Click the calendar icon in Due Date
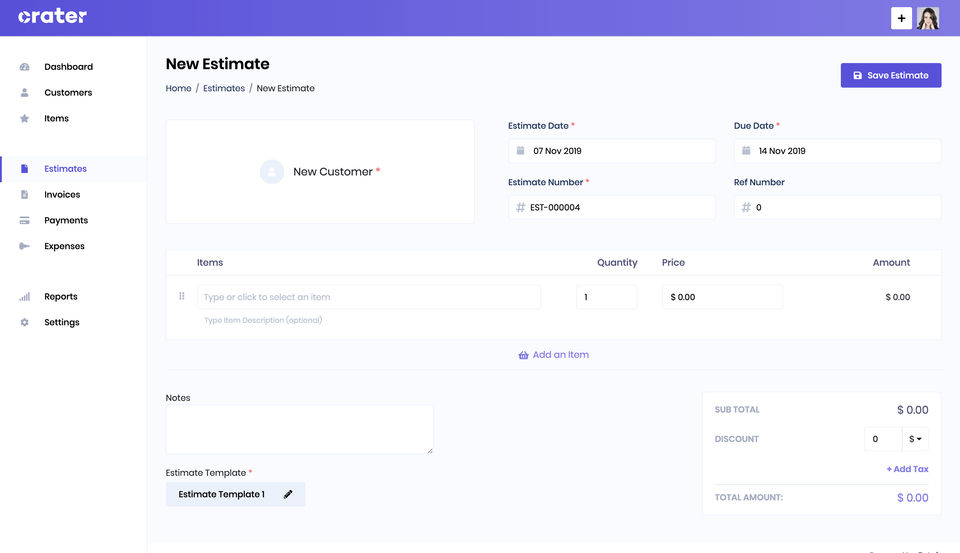The width and height of the screenshot is (960, 553). tap(746, 151)
